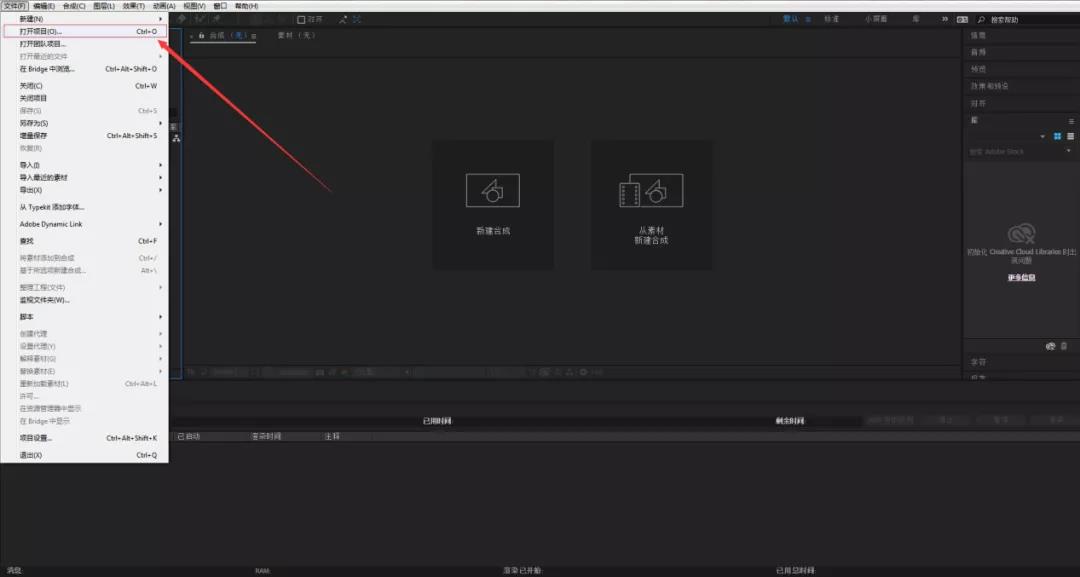The height and width of the screenshot is (577, 1080).
Task: Click the Creative Cloud sync icon in Libraries
Action: click(x=1048, y=346)
